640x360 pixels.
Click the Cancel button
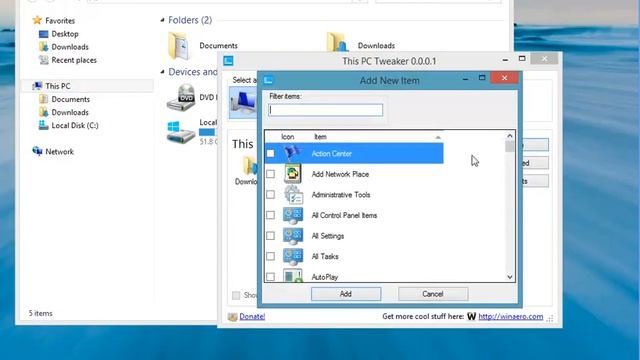433,294
